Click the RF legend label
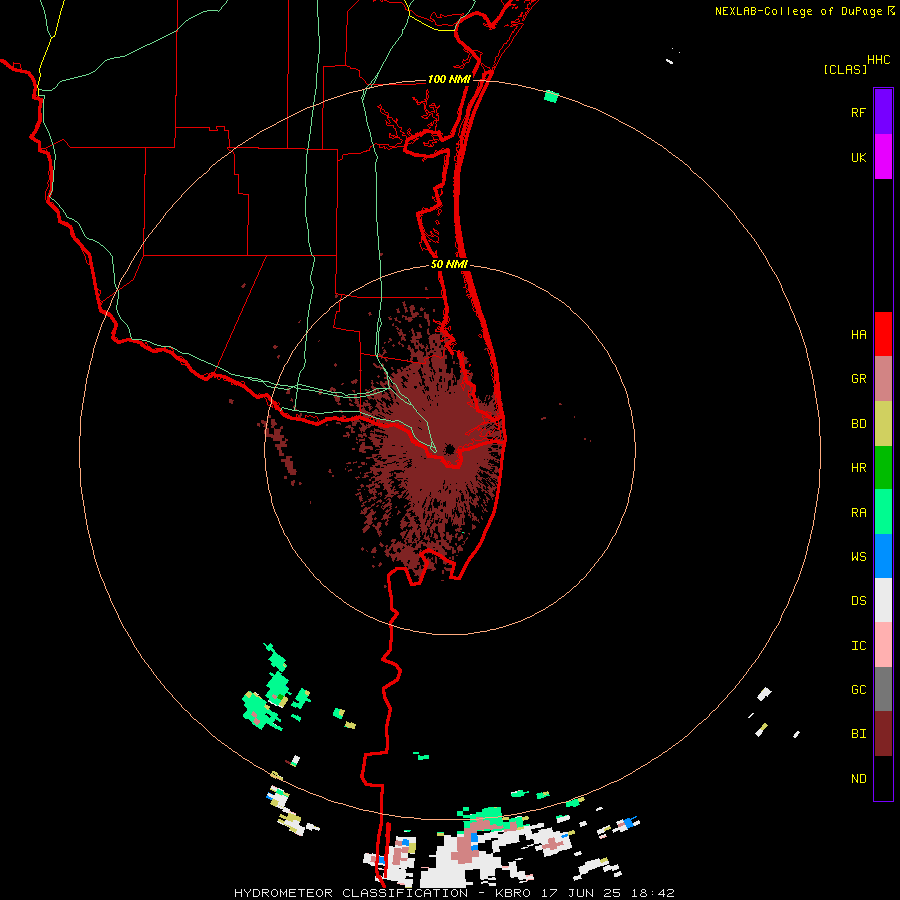Image resolution: width=900 pixels, height=900 pixels. click(x=858, y=112)
